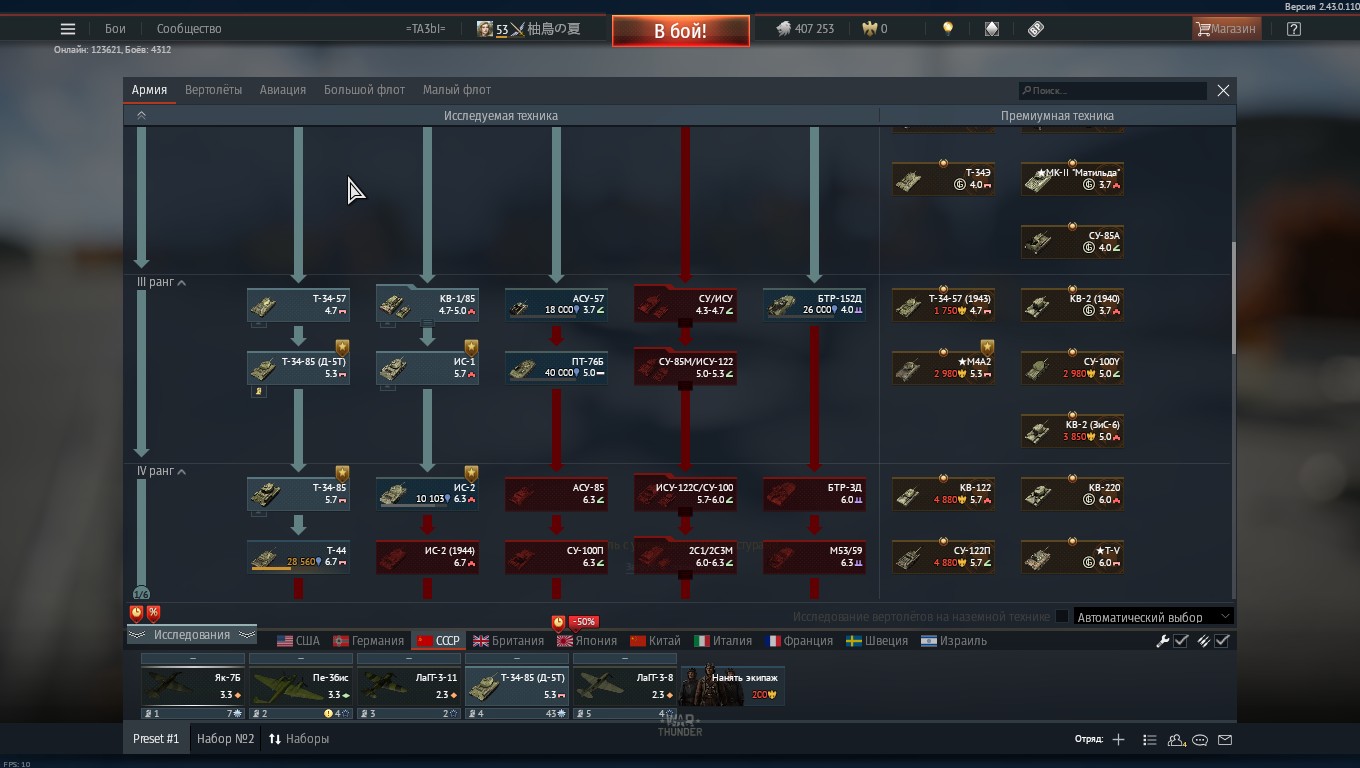Select the США nation tab
Screen dimensions: 1360x768
(298, 641)
